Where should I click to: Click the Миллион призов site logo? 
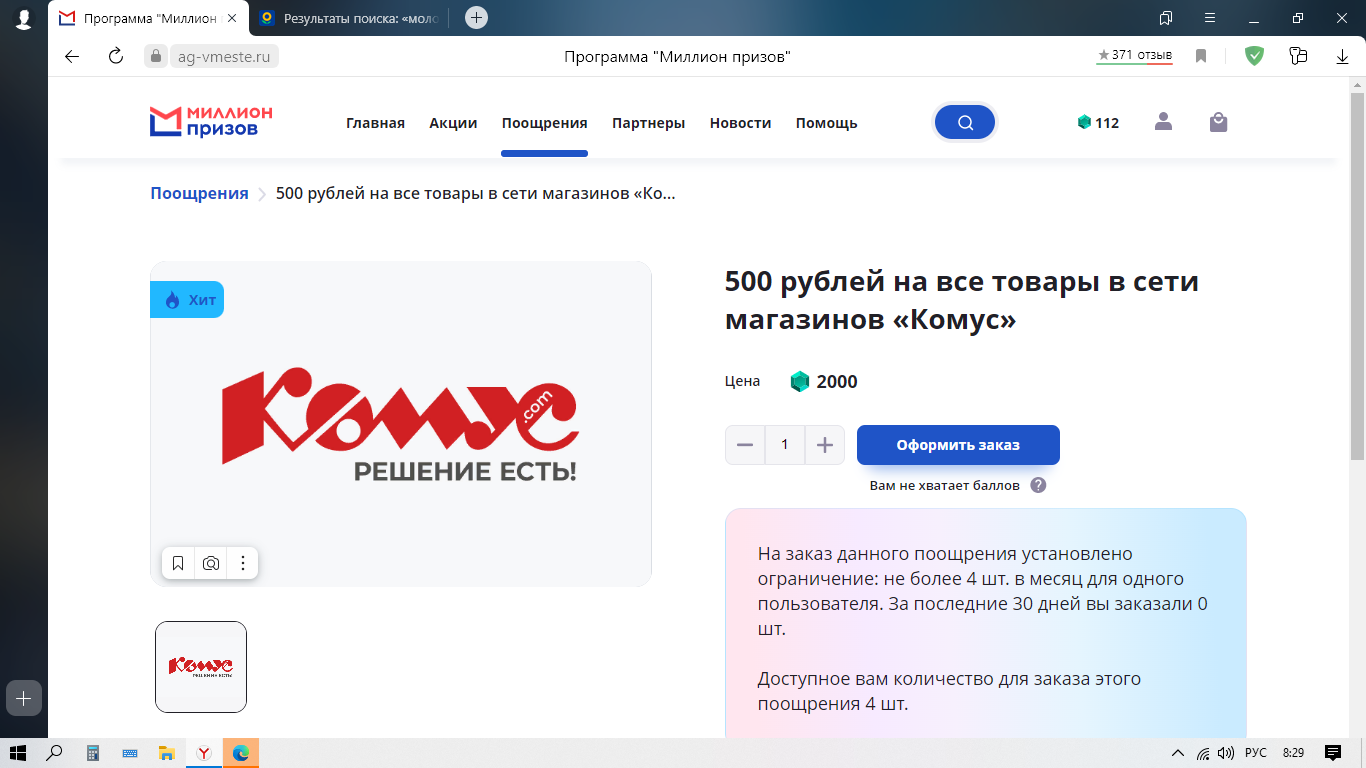click(211, 122)
